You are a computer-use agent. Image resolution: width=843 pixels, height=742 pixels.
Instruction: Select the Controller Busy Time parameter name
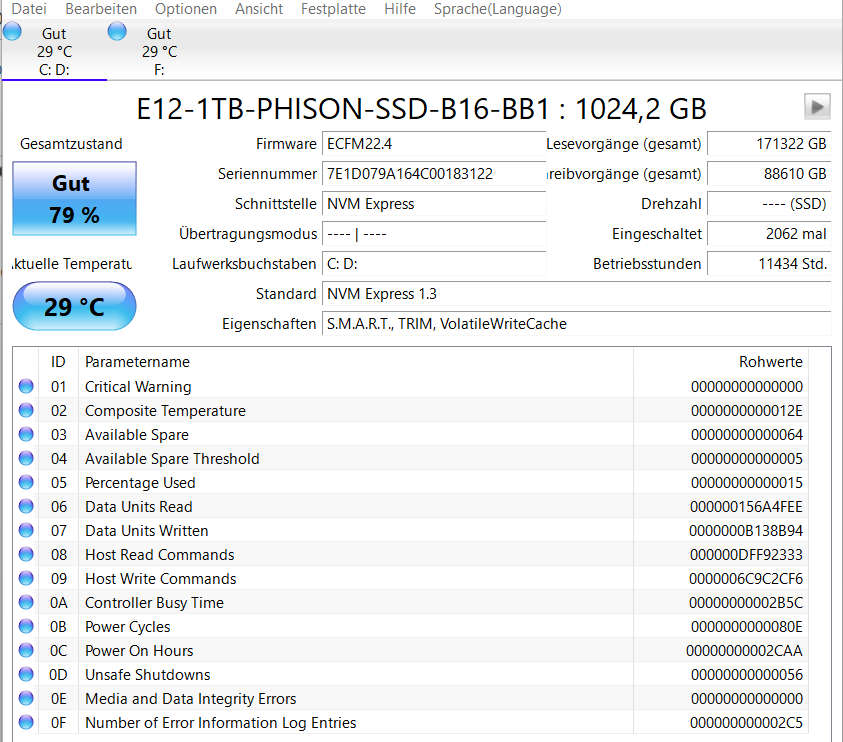[154, 603]
